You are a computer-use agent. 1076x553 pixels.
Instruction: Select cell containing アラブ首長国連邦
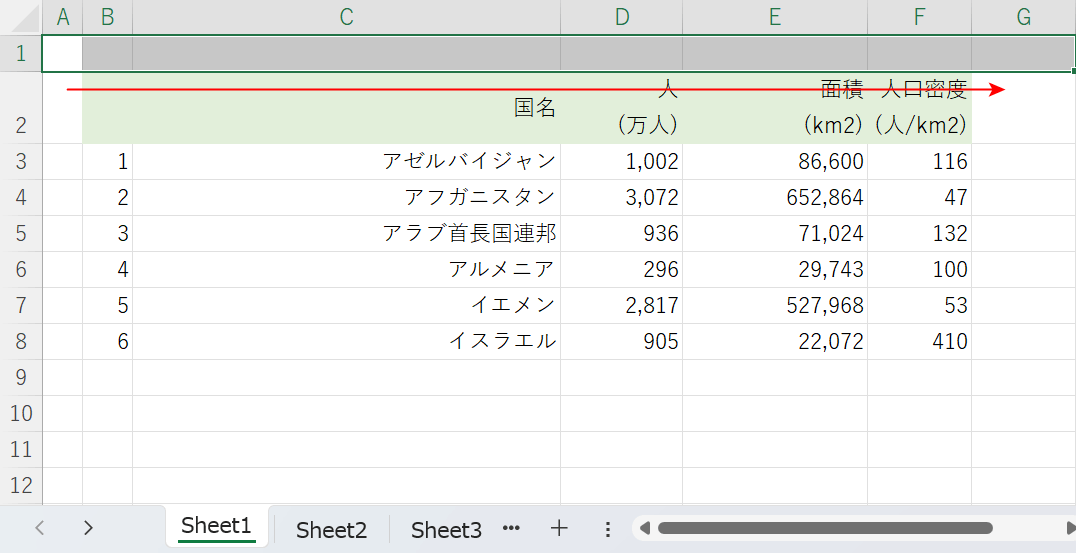[x=347, y=233]
